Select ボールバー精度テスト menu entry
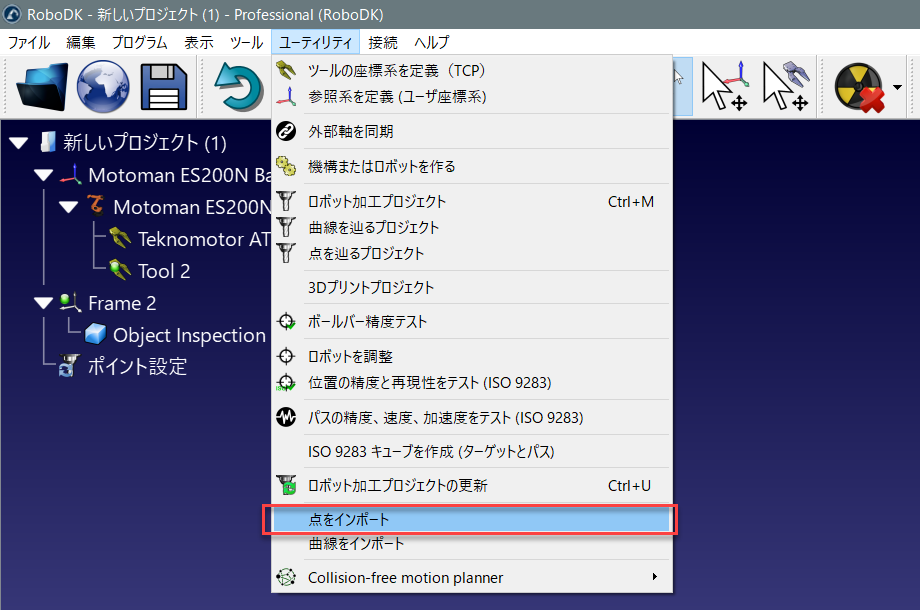The image size is (920, 610). point(472,321)
